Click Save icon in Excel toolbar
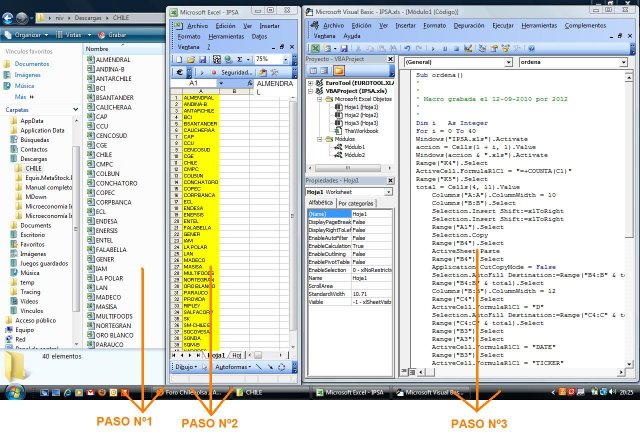Image resolution: width=640 pixels, height=442 pixels. tap(202, 60)
